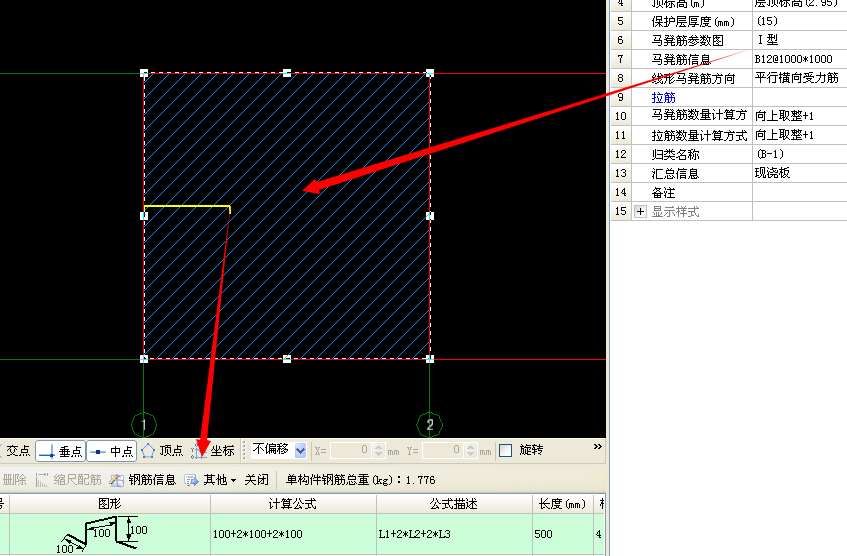This screenshot has width=847, height=556.
Task: Select the 图形 column header
Action: point(110,504)
